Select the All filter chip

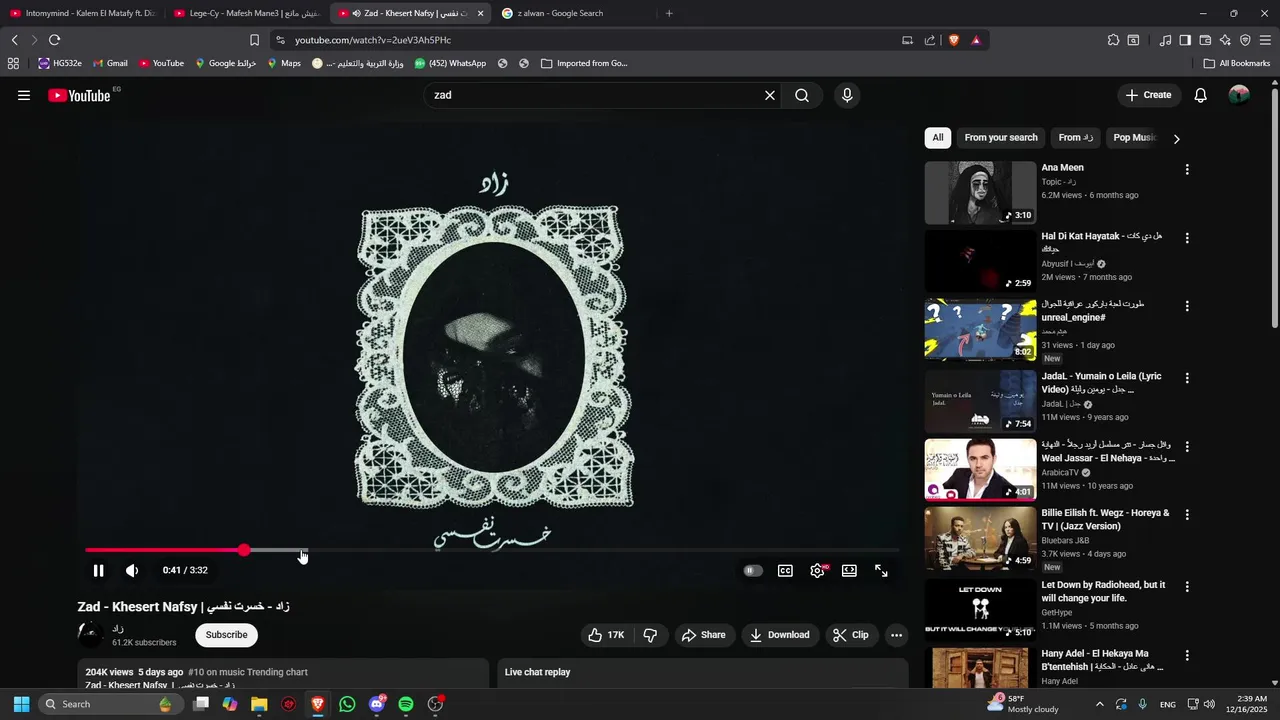point(938,138)
